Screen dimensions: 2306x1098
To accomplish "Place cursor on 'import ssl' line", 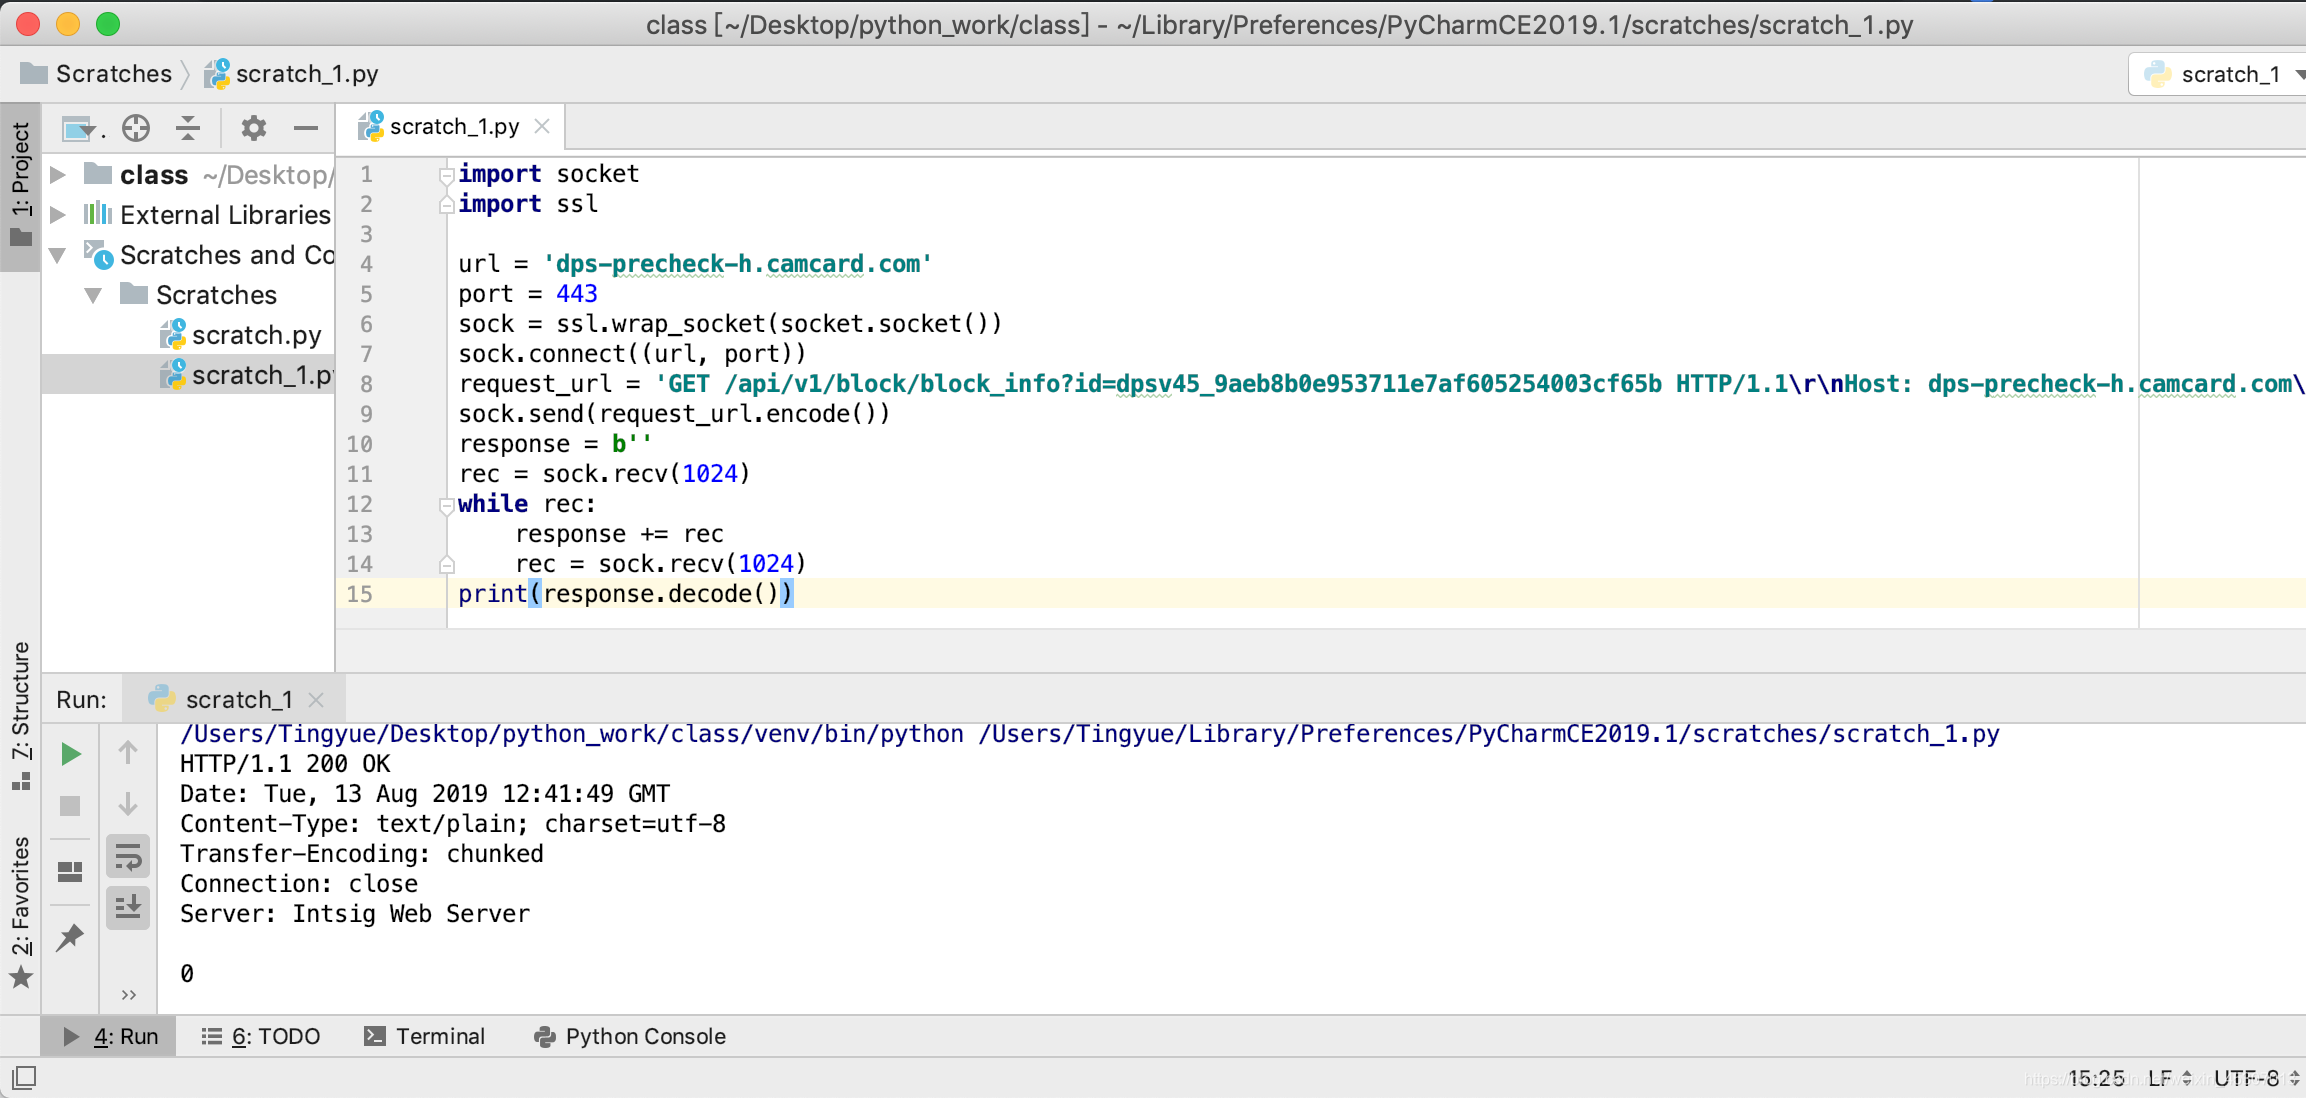I will (528, 204).
